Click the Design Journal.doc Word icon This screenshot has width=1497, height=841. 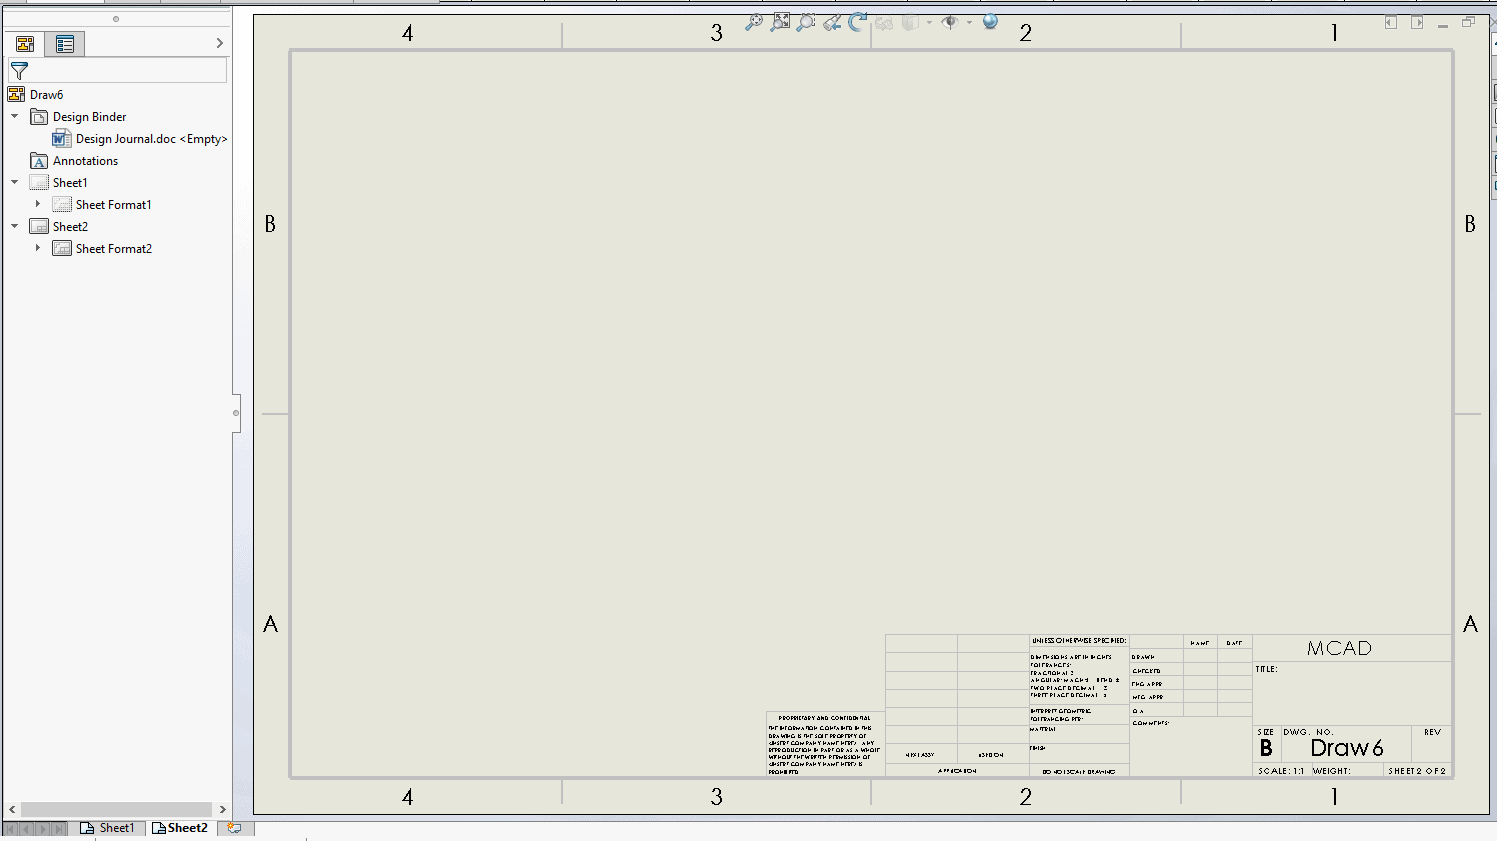61,138
